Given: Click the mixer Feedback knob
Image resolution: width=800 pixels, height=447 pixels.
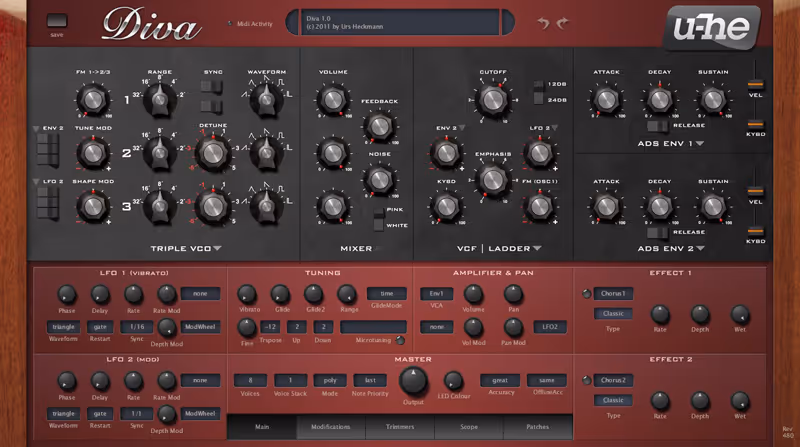Looking at the screenshot, I should [378, 125].
